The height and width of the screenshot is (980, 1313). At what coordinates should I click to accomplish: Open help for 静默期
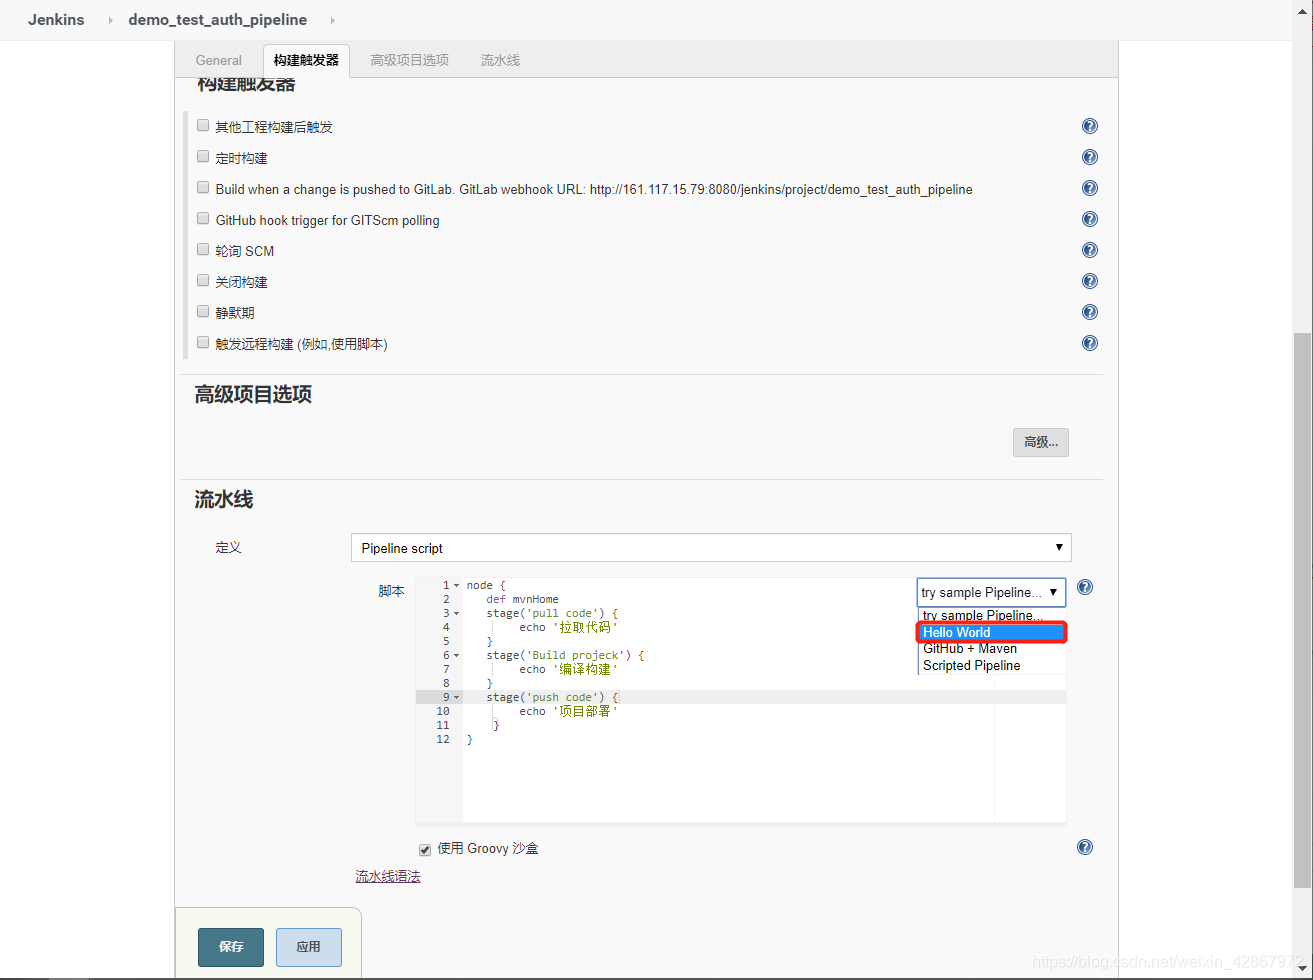pyautogui.click(x=1090, y=312)
